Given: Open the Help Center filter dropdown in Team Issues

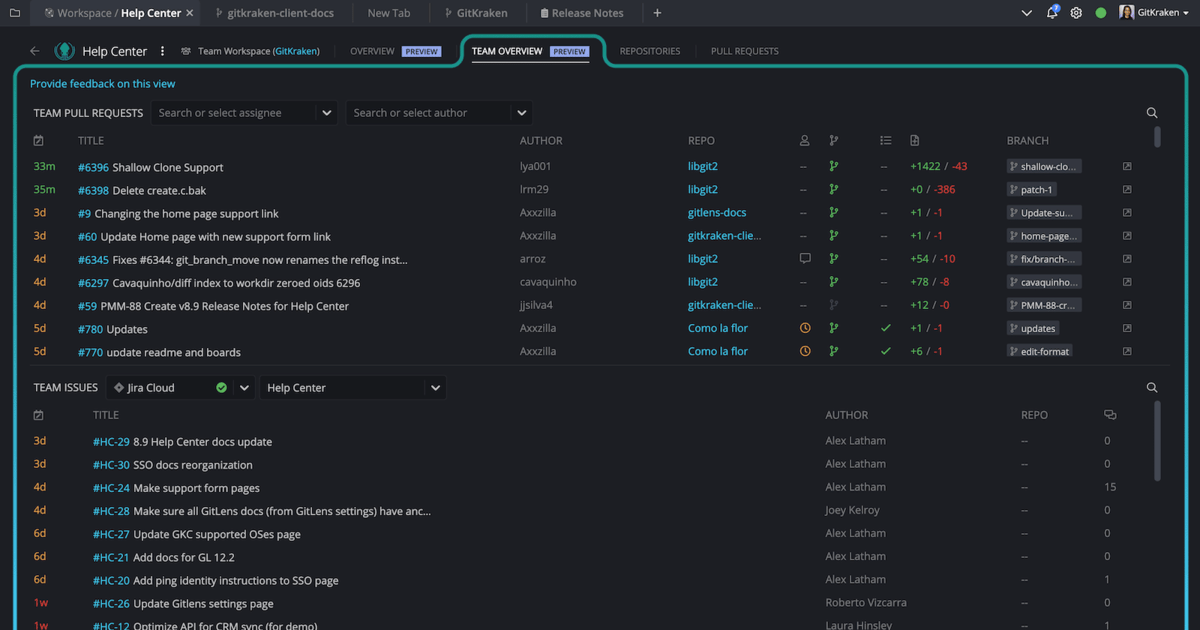Looking at the screenshot, I should coord(435,387).
